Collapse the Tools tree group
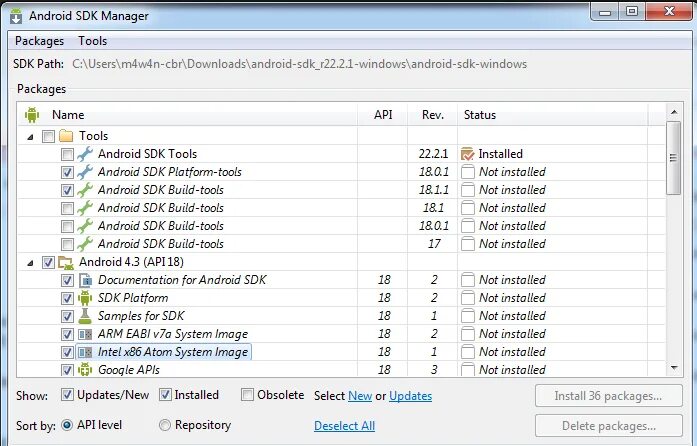 [x=30, y=137]
